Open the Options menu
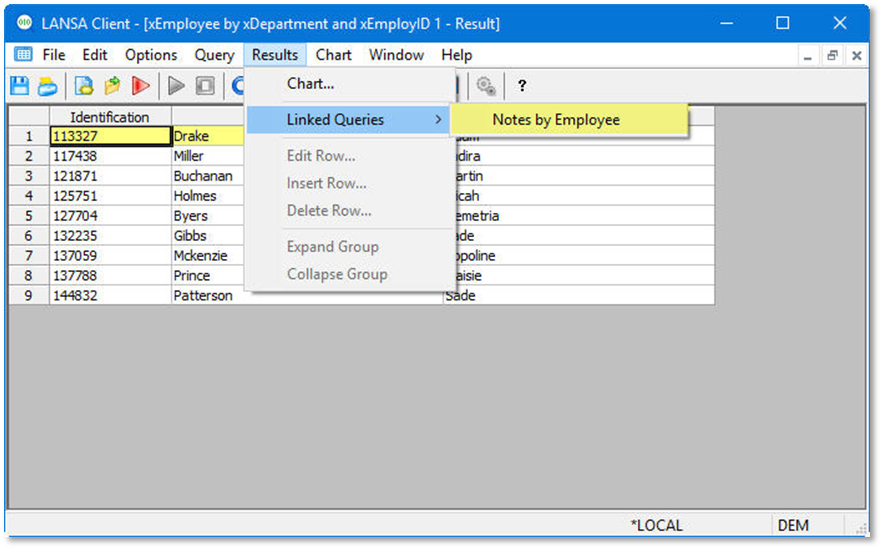This screenshot has width=882, height=549. [x=151, y=55]
